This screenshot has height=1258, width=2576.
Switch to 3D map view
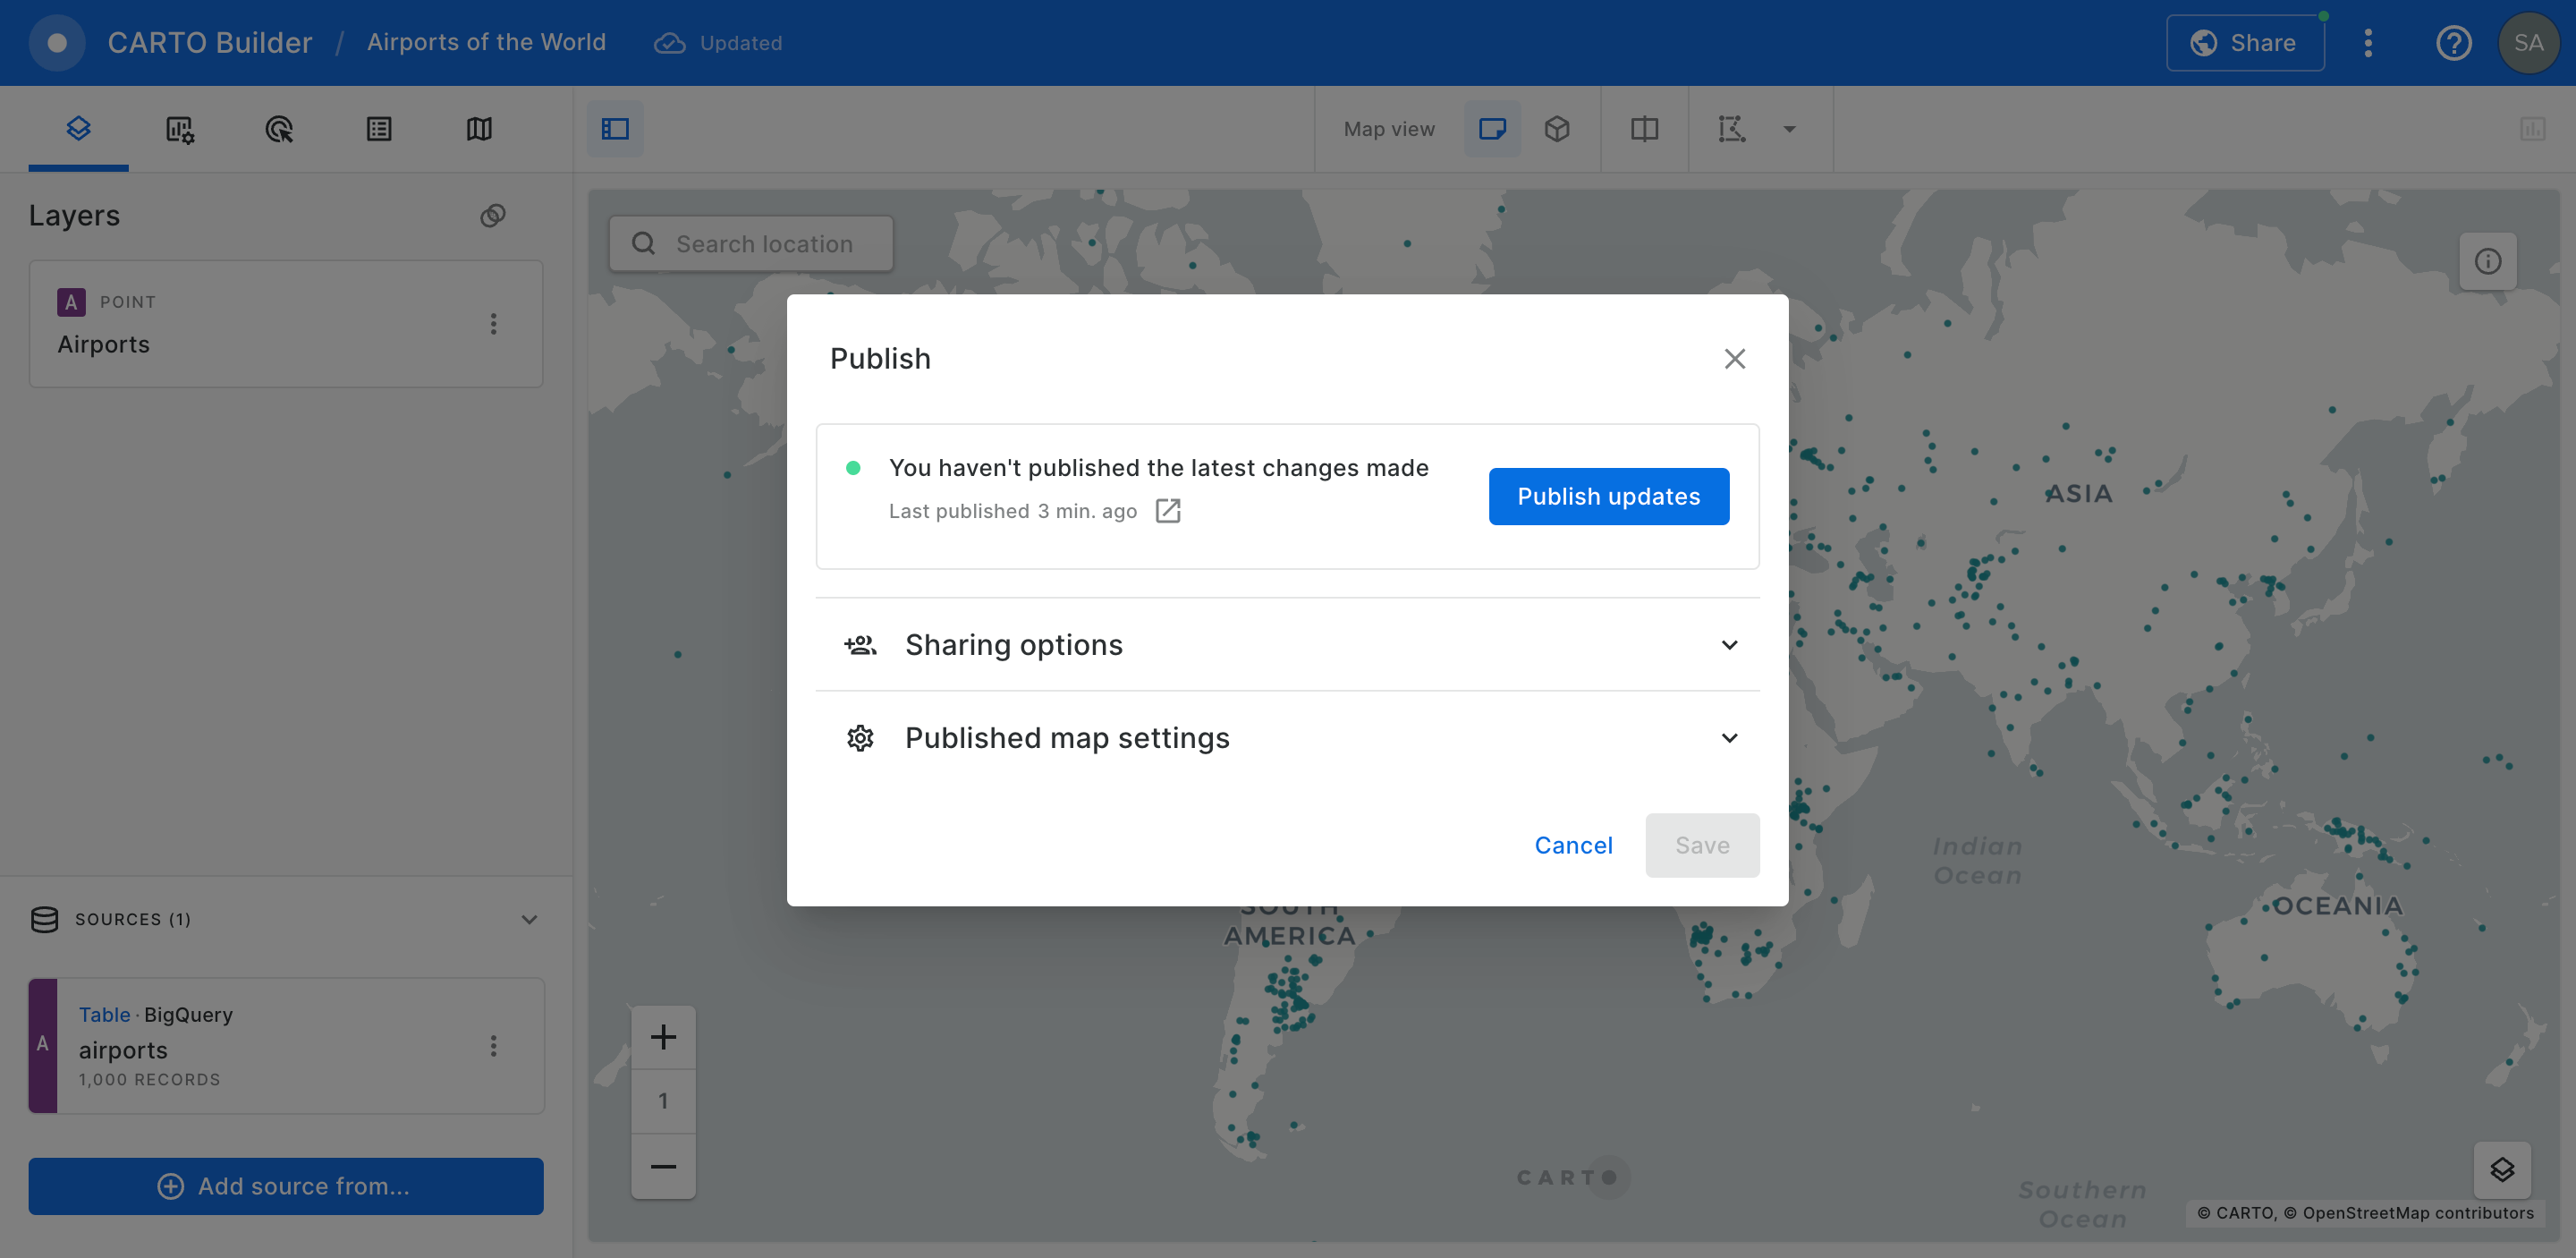(1557, 129)
